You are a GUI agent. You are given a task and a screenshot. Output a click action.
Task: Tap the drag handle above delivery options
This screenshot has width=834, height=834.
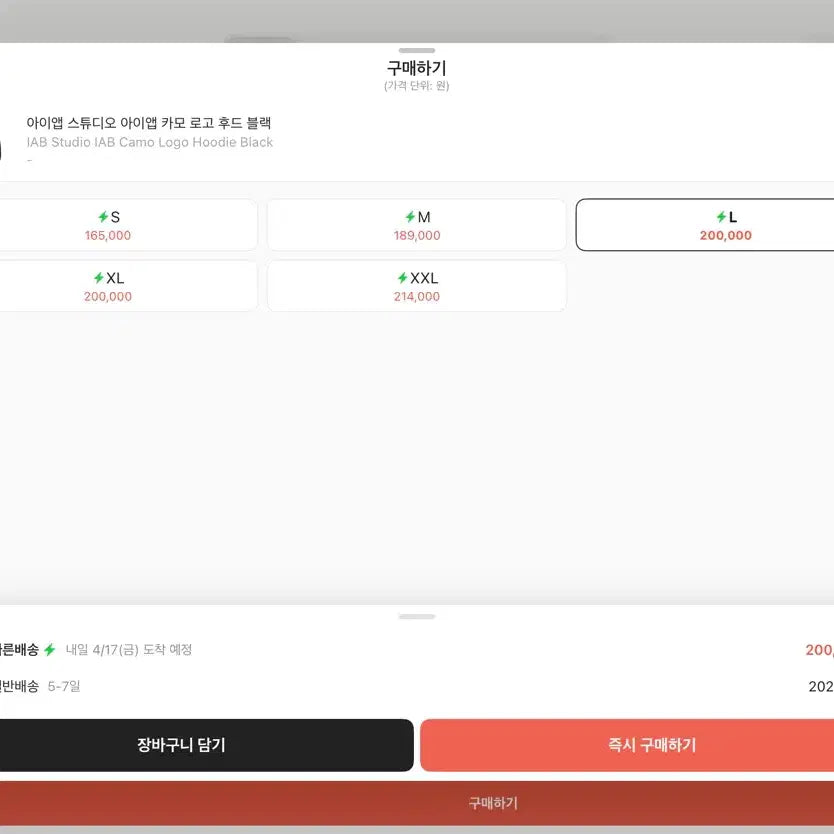pyautogui.click(x=417, y=616)
